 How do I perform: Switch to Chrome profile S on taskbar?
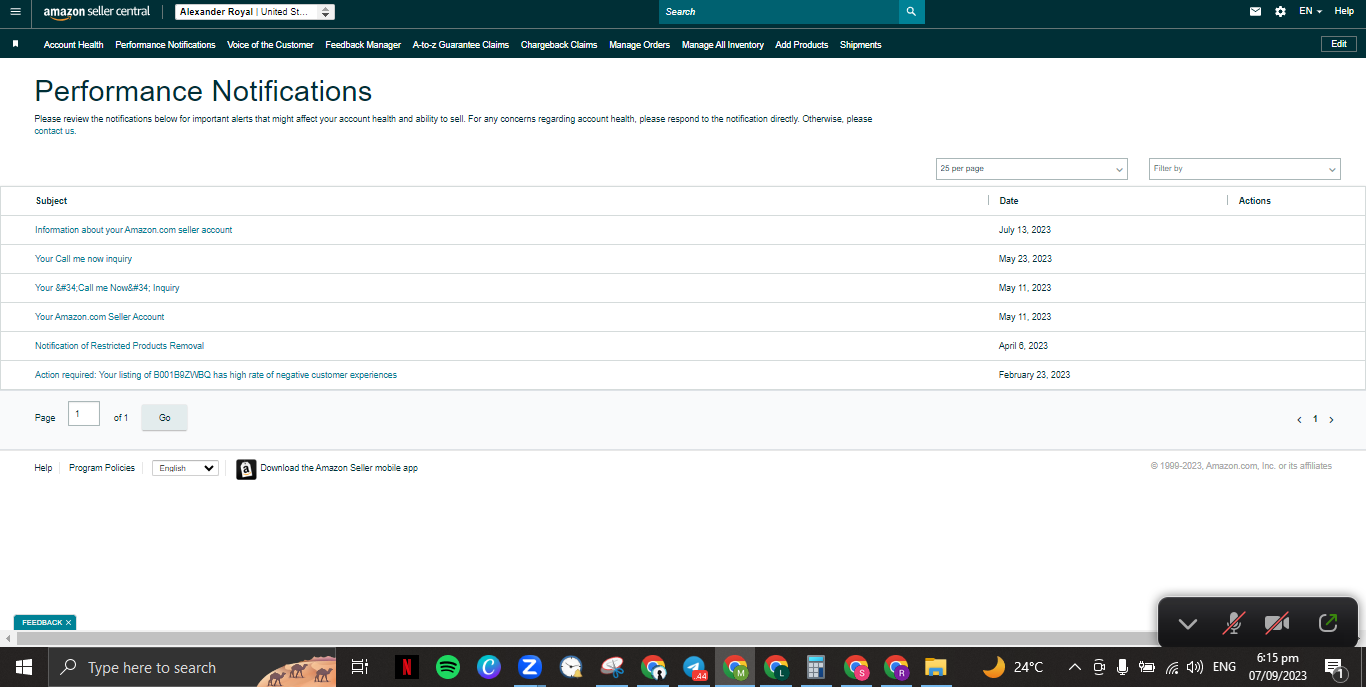pyautogui.click(x=856, y=667)
